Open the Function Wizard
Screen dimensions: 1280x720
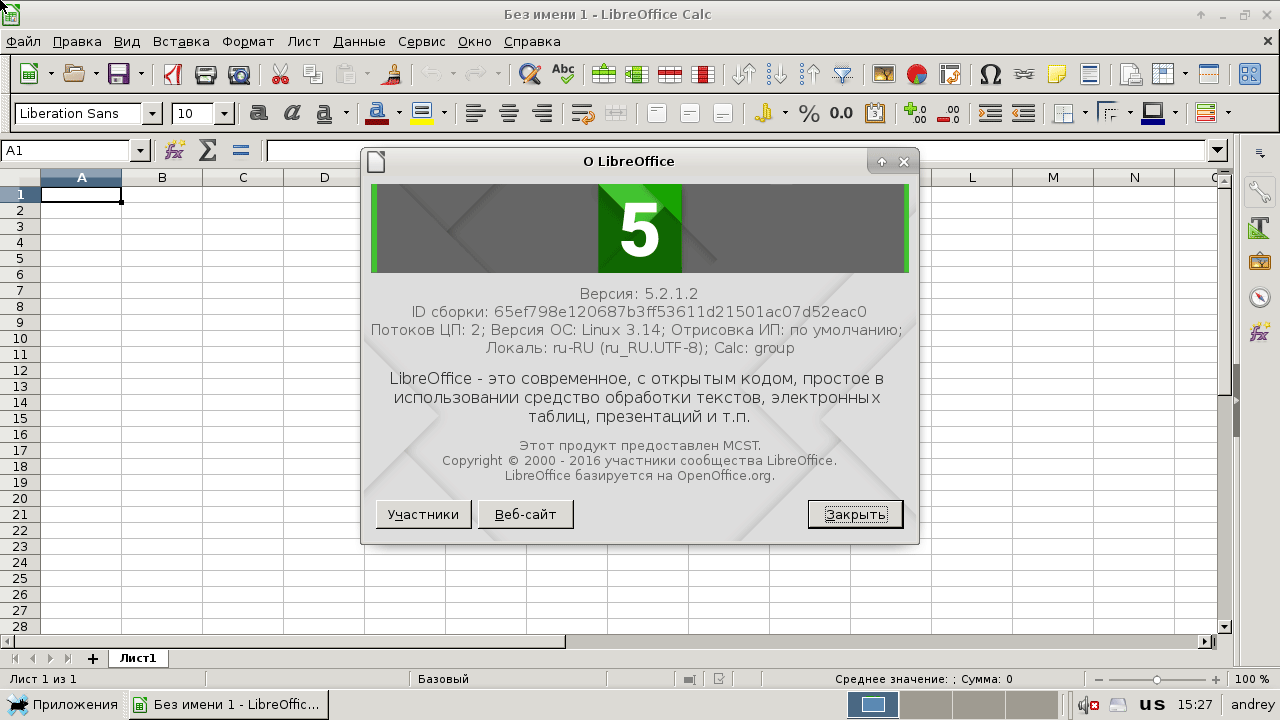tap(175, 150)
